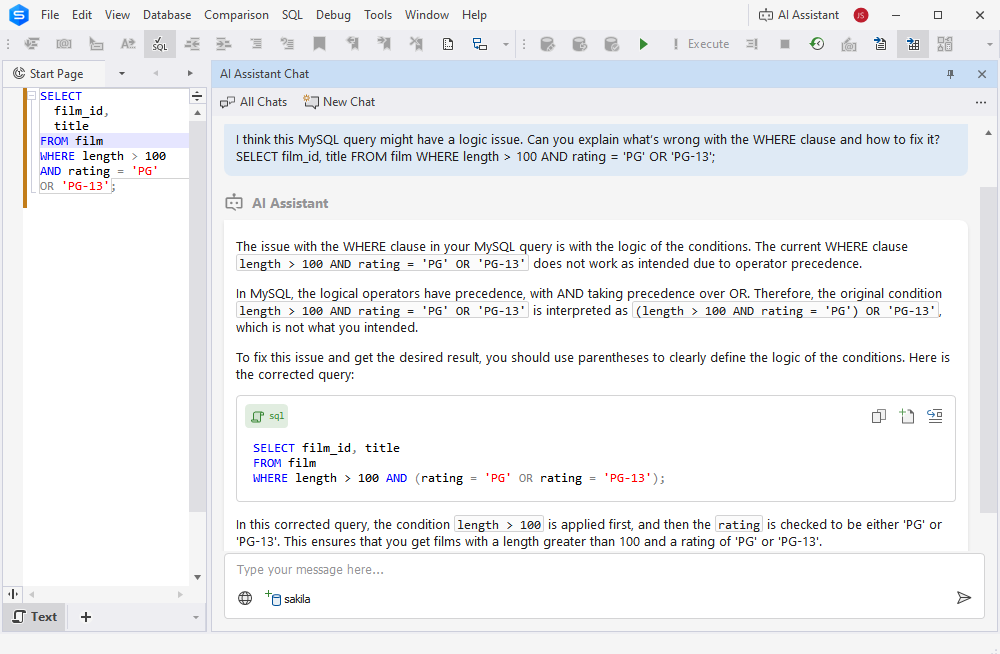1000x654 pixels.
Task: Send the chat message
Action: (963, 597)
